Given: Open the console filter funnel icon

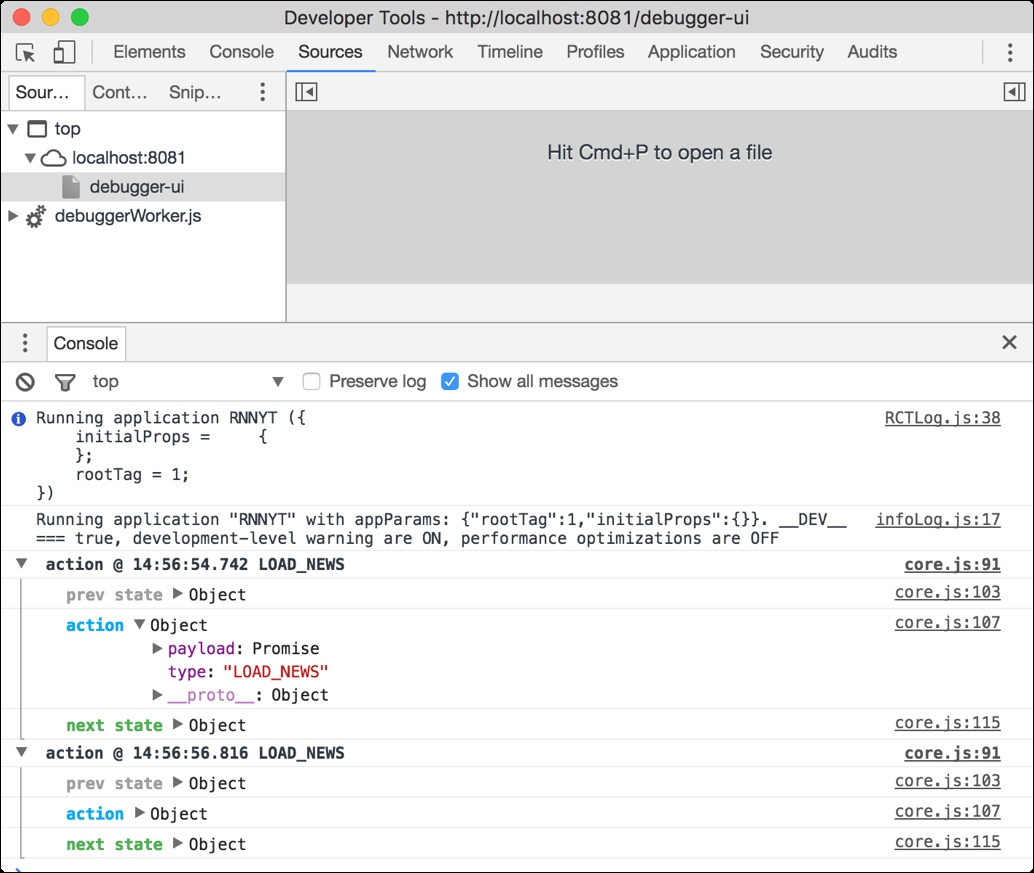Looking at the screenshot, I should click(65, 382).
